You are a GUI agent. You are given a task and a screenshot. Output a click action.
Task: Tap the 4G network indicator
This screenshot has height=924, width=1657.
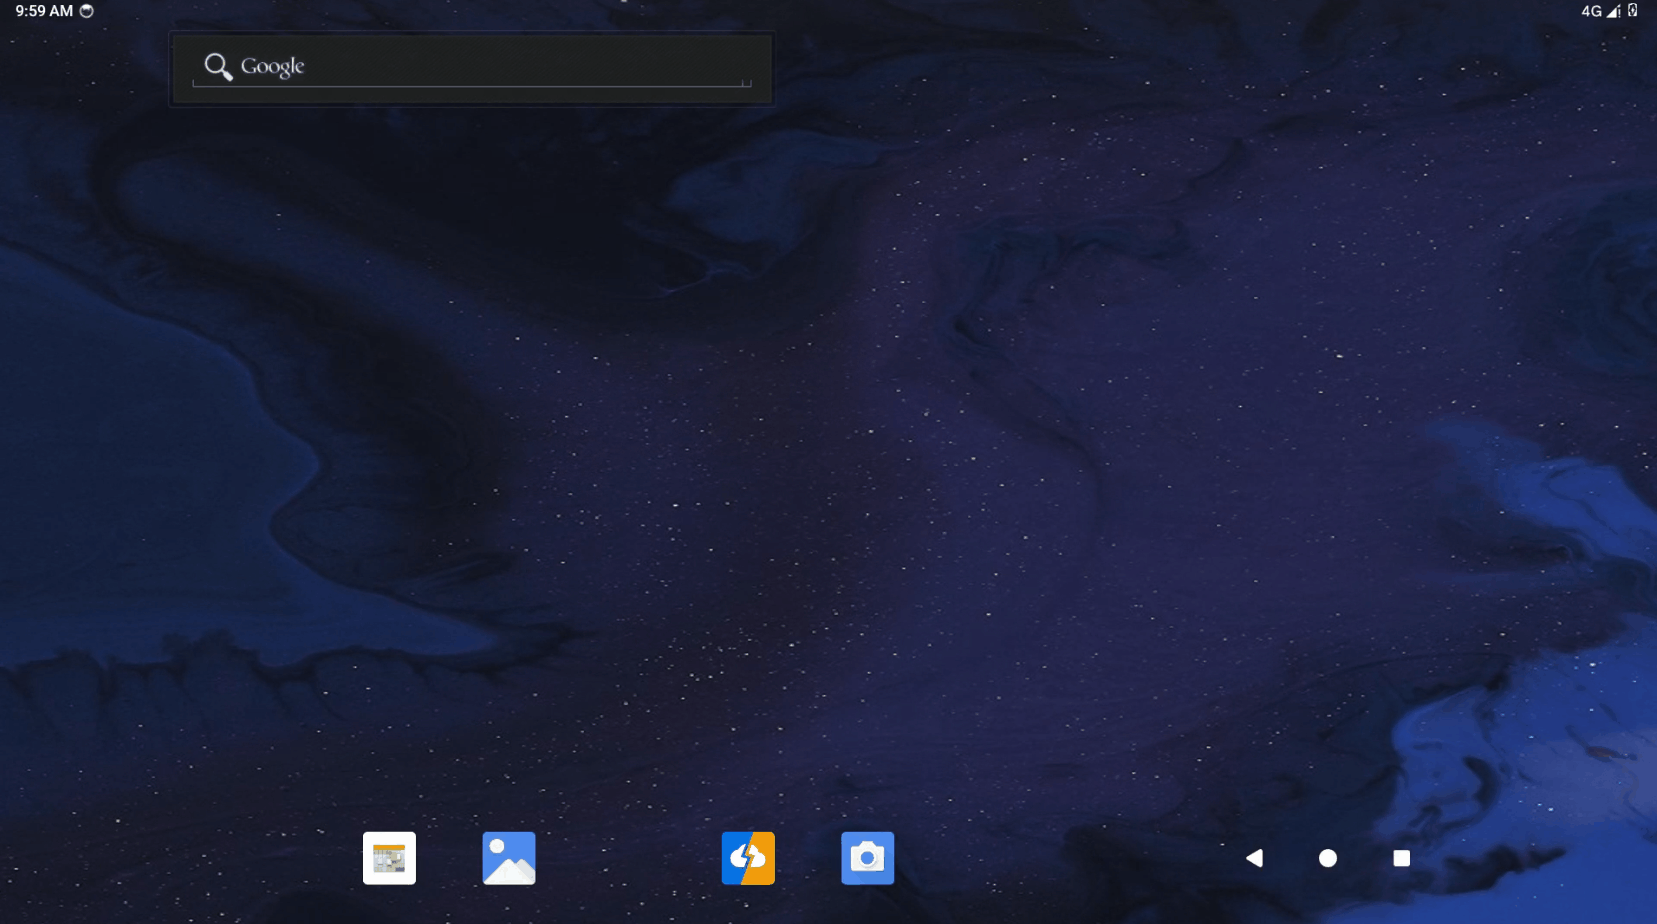(1590, 11)
